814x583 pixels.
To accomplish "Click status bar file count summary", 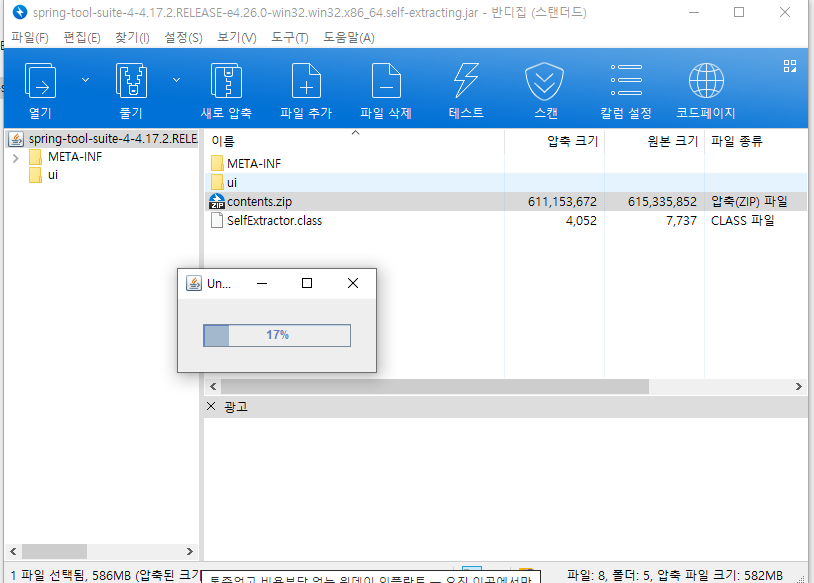I will 674,575.
